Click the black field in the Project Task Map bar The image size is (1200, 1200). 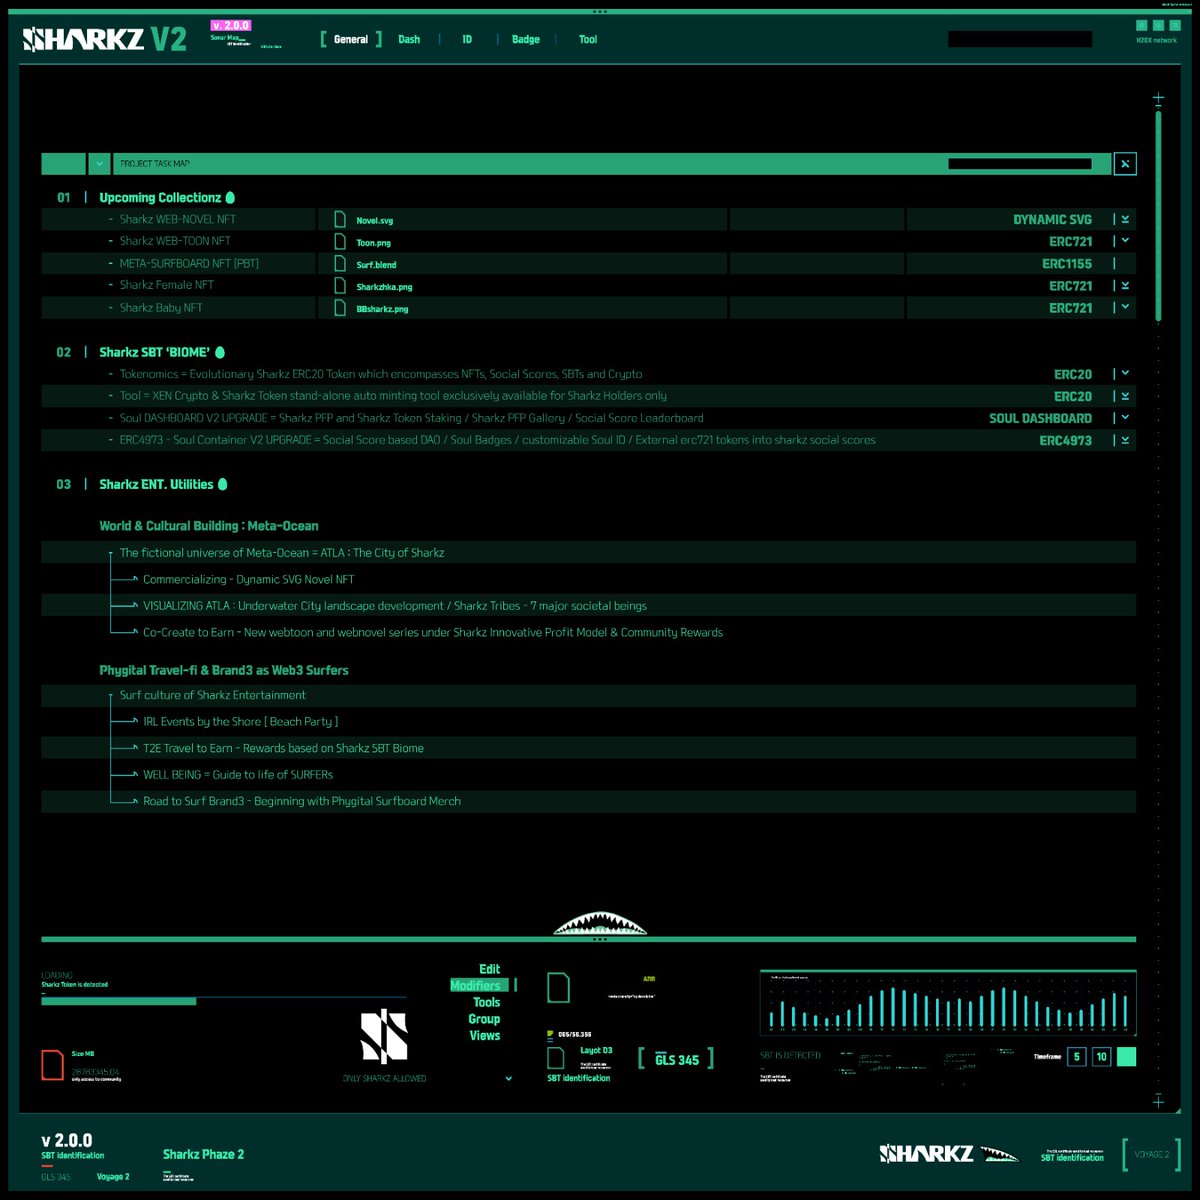point(1020,163)
